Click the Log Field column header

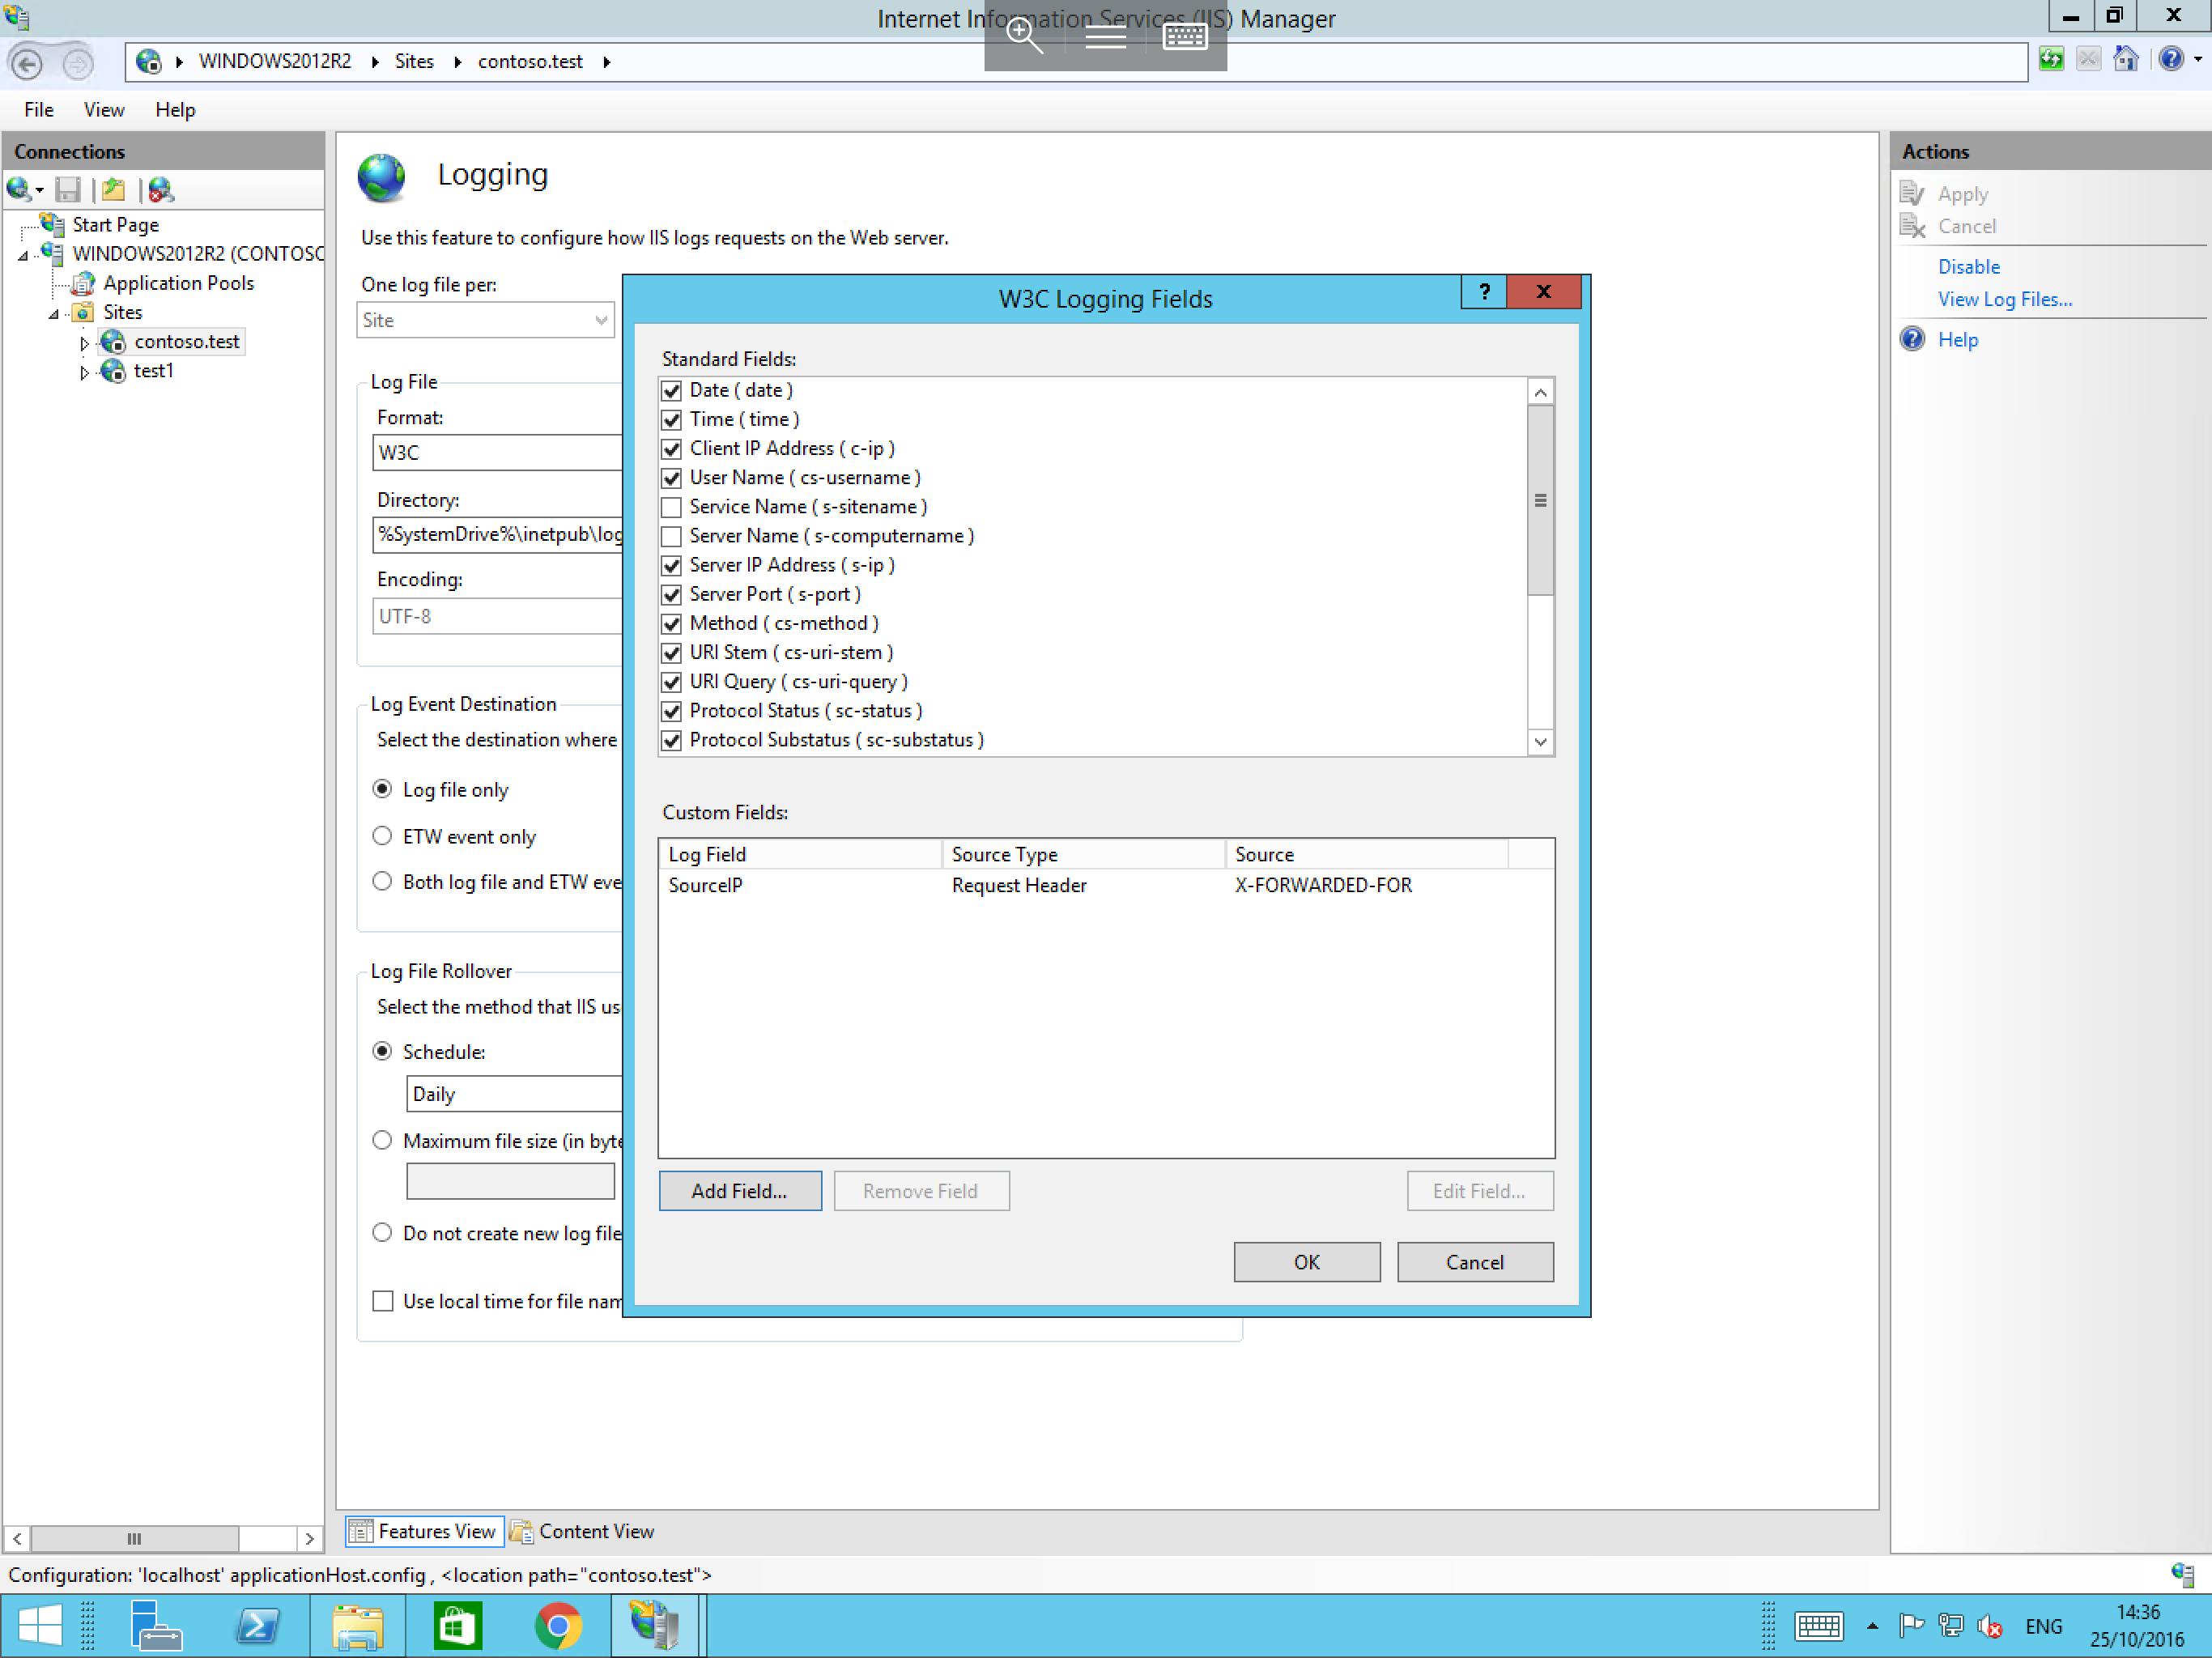point(800,854)
